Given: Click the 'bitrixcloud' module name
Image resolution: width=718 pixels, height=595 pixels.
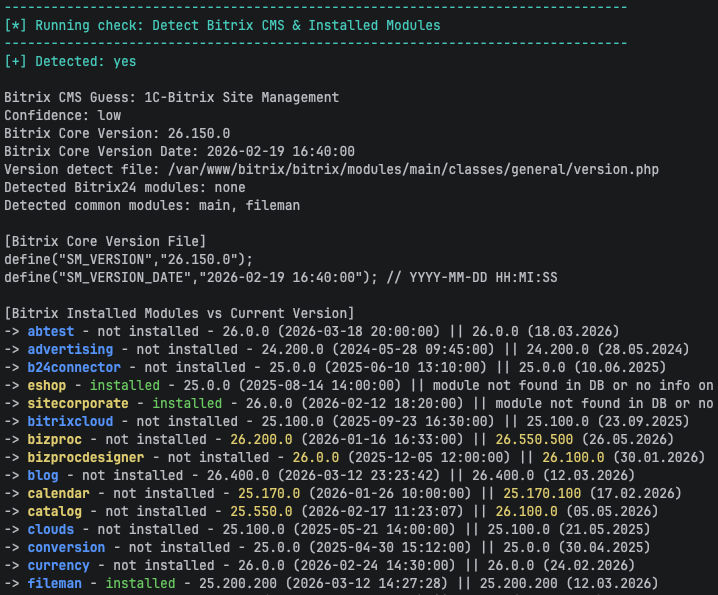Looking at the screenshot, I should coord(70,421).
